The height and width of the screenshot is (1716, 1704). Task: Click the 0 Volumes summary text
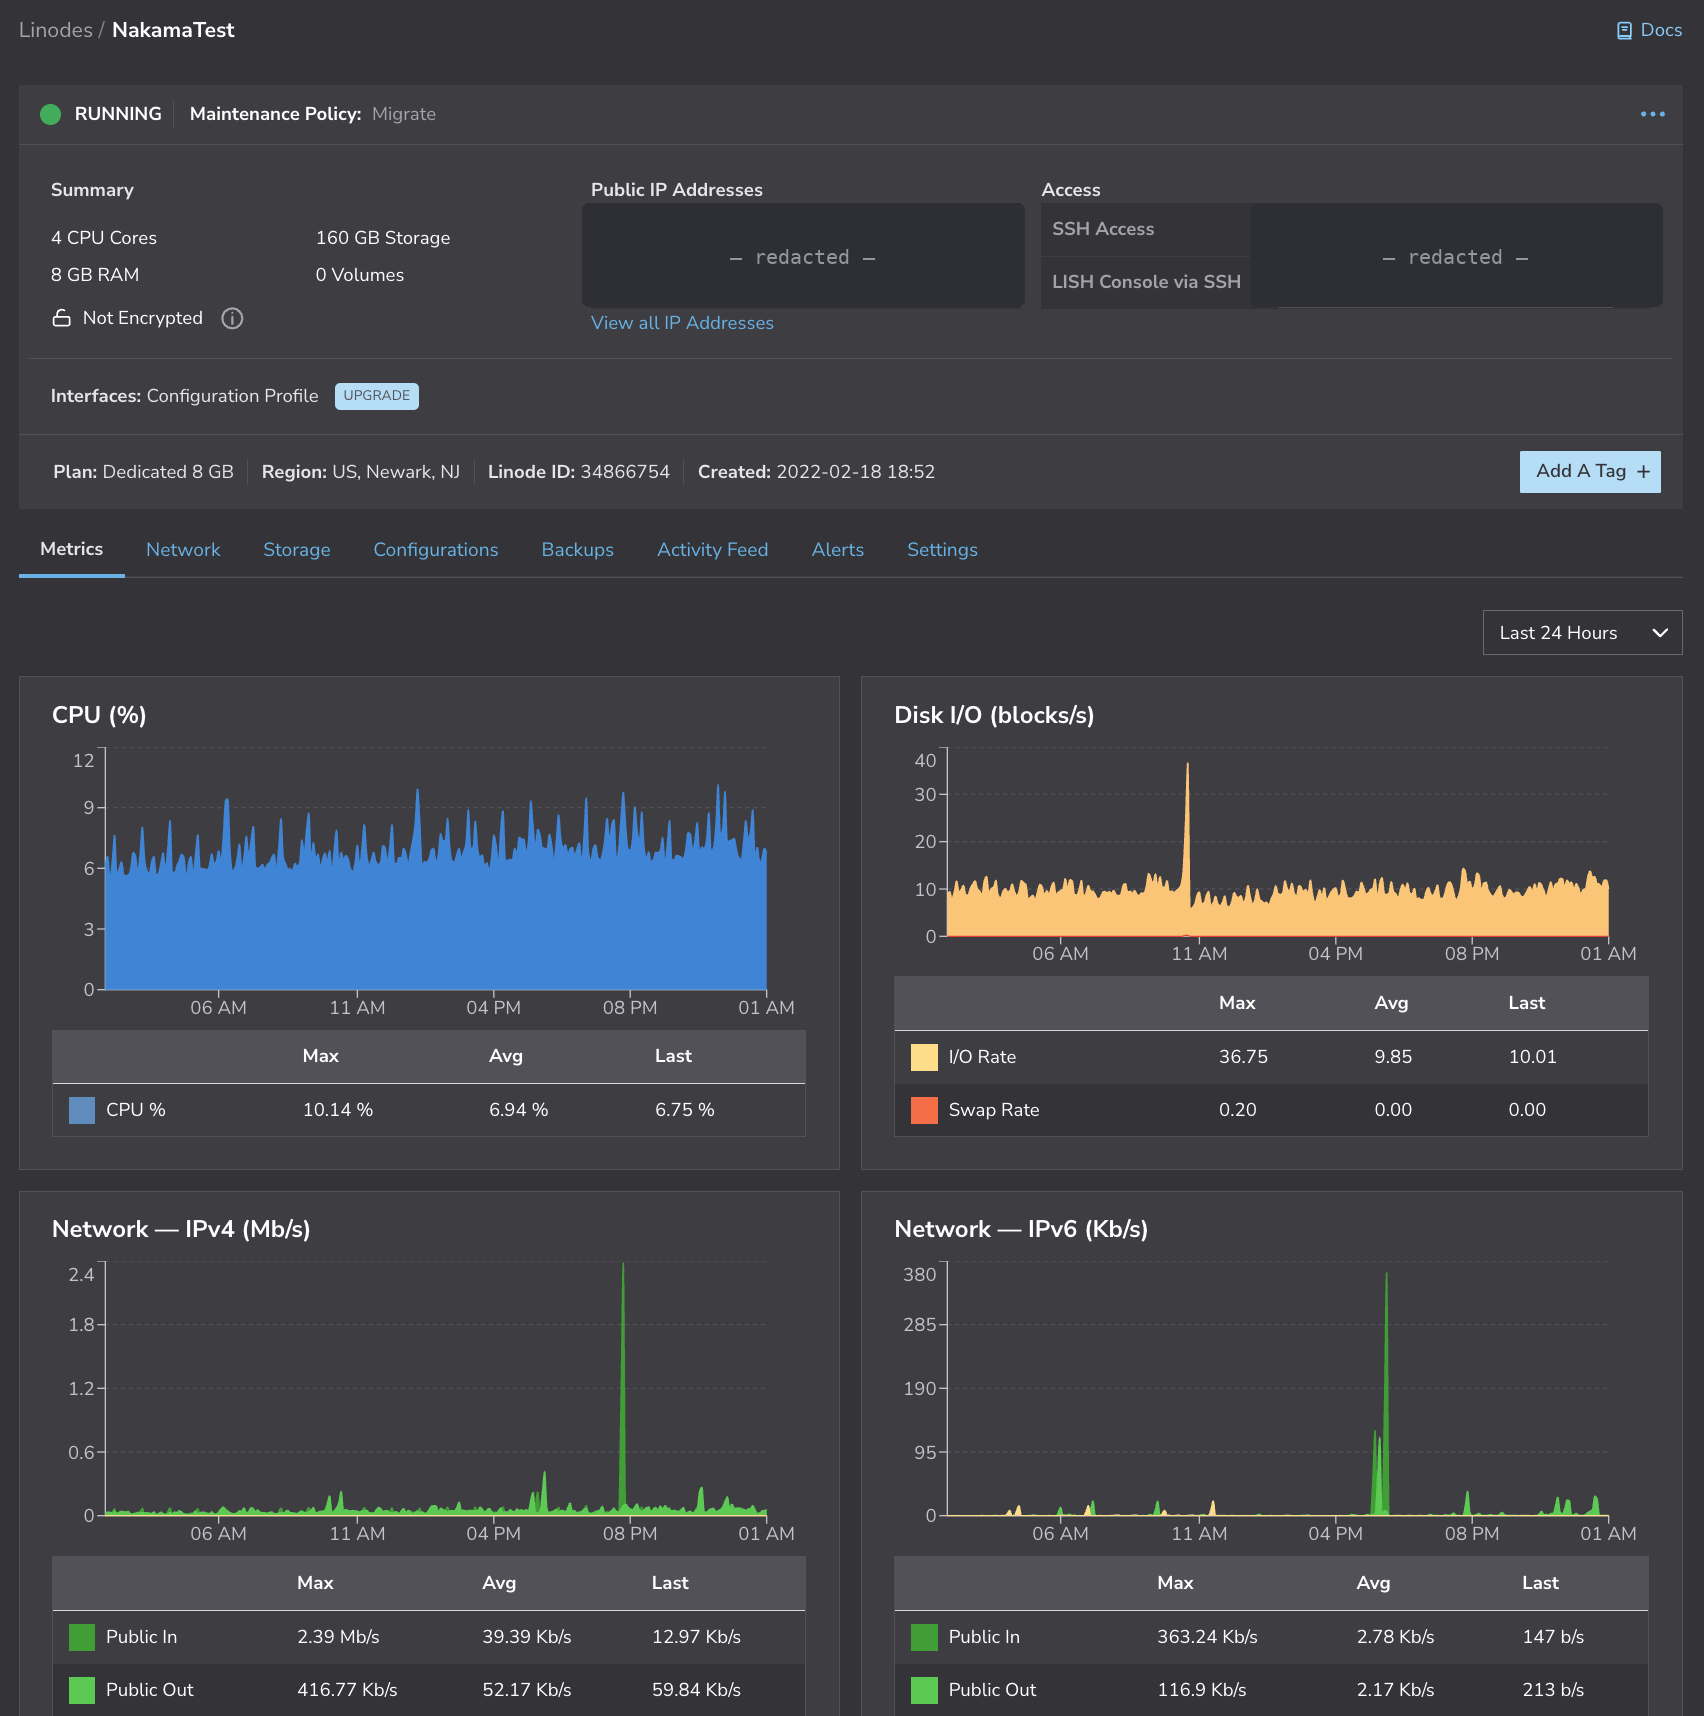(360, 275)
